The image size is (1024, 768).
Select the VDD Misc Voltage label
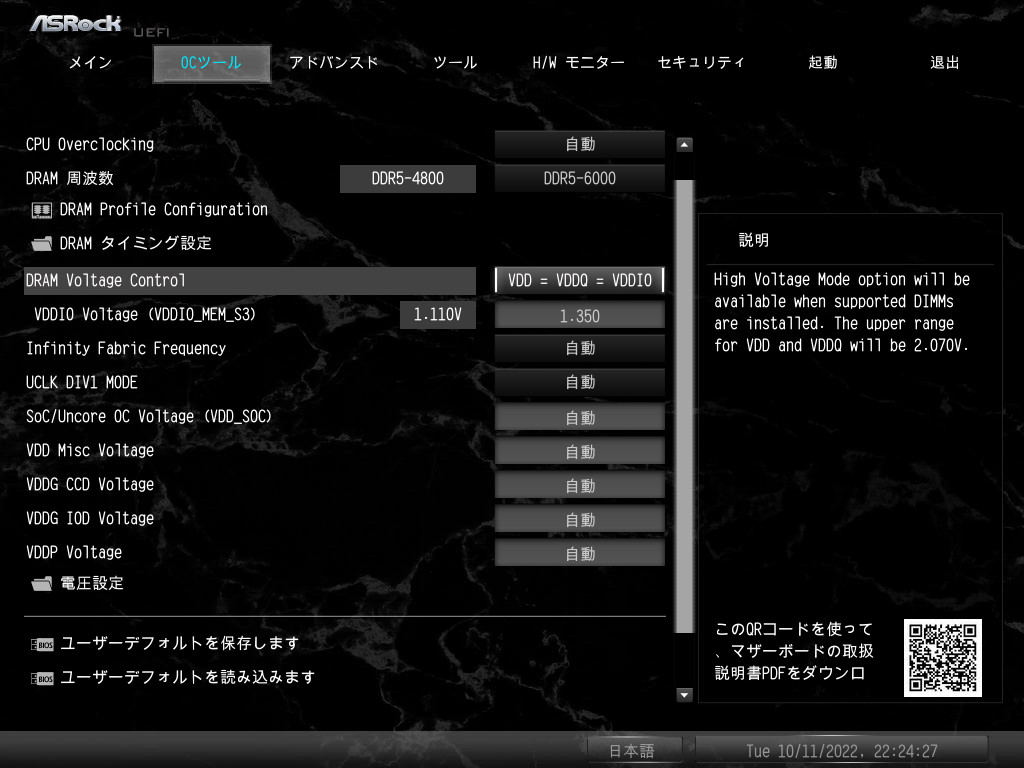(x=90, y=451)
